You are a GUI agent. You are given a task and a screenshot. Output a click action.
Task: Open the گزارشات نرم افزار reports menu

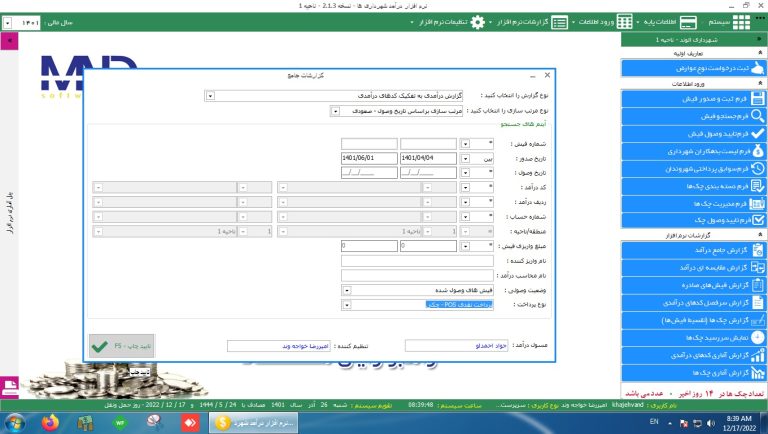point(582,21)
